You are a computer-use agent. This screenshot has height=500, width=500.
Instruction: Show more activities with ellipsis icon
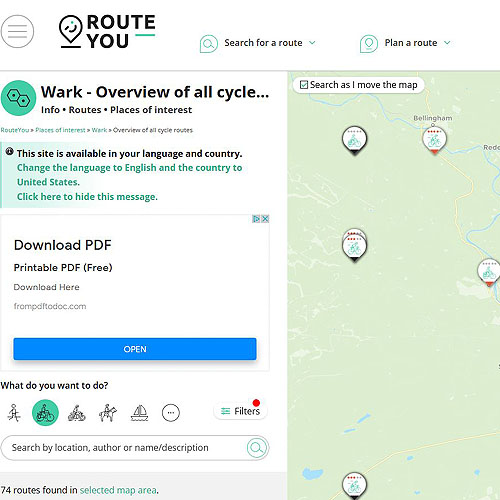(x=171, y=413)
